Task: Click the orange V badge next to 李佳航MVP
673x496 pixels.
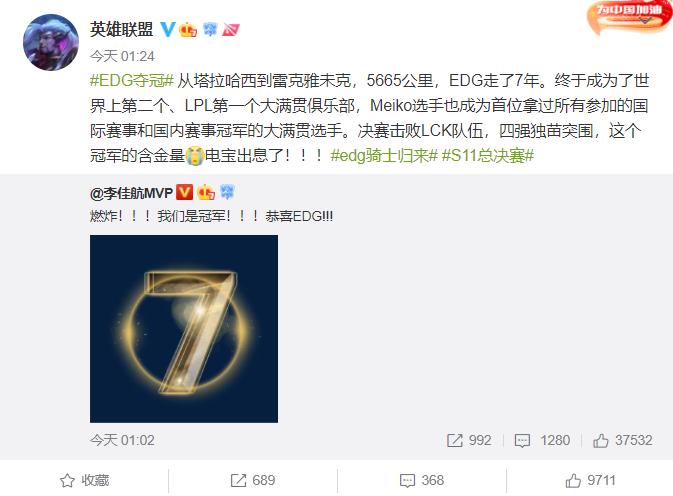Action: (185, 192)
